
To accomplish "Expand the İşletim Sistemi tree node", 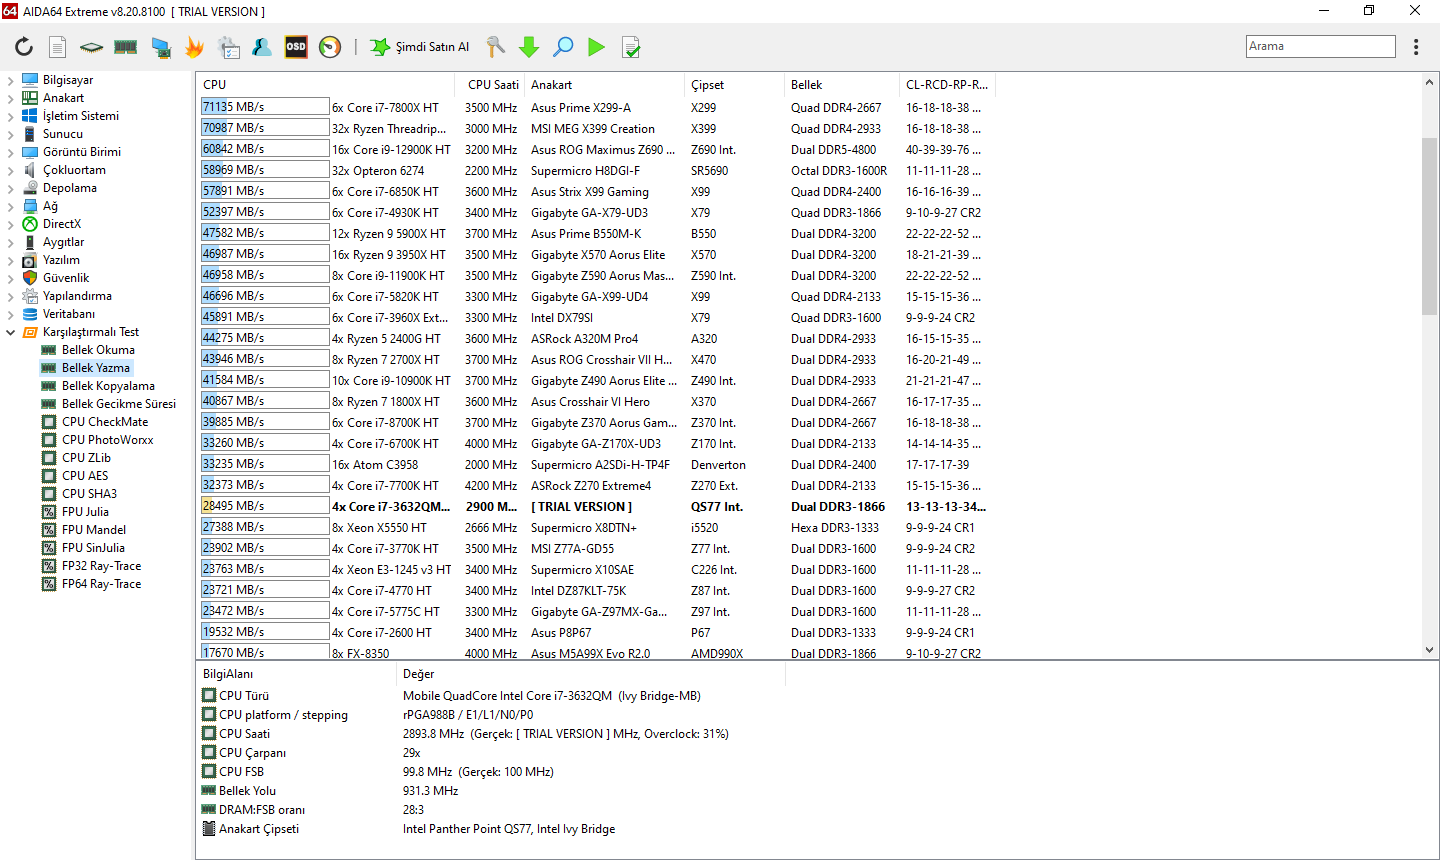I will tap(10, 116).
